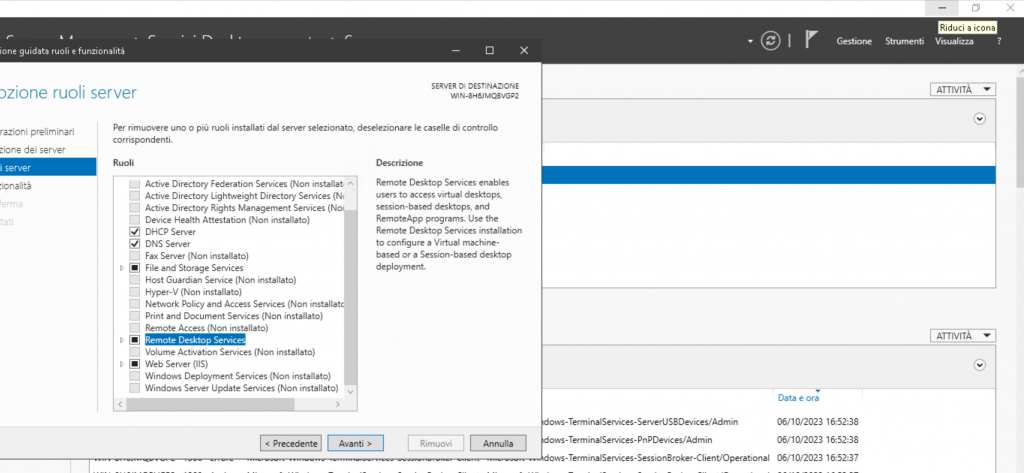Viewport: 1024px width, 473px height.
Task: Uncheck the DHCP Server role checkbox
Action: pyautogui.click(x=135, y=232)
